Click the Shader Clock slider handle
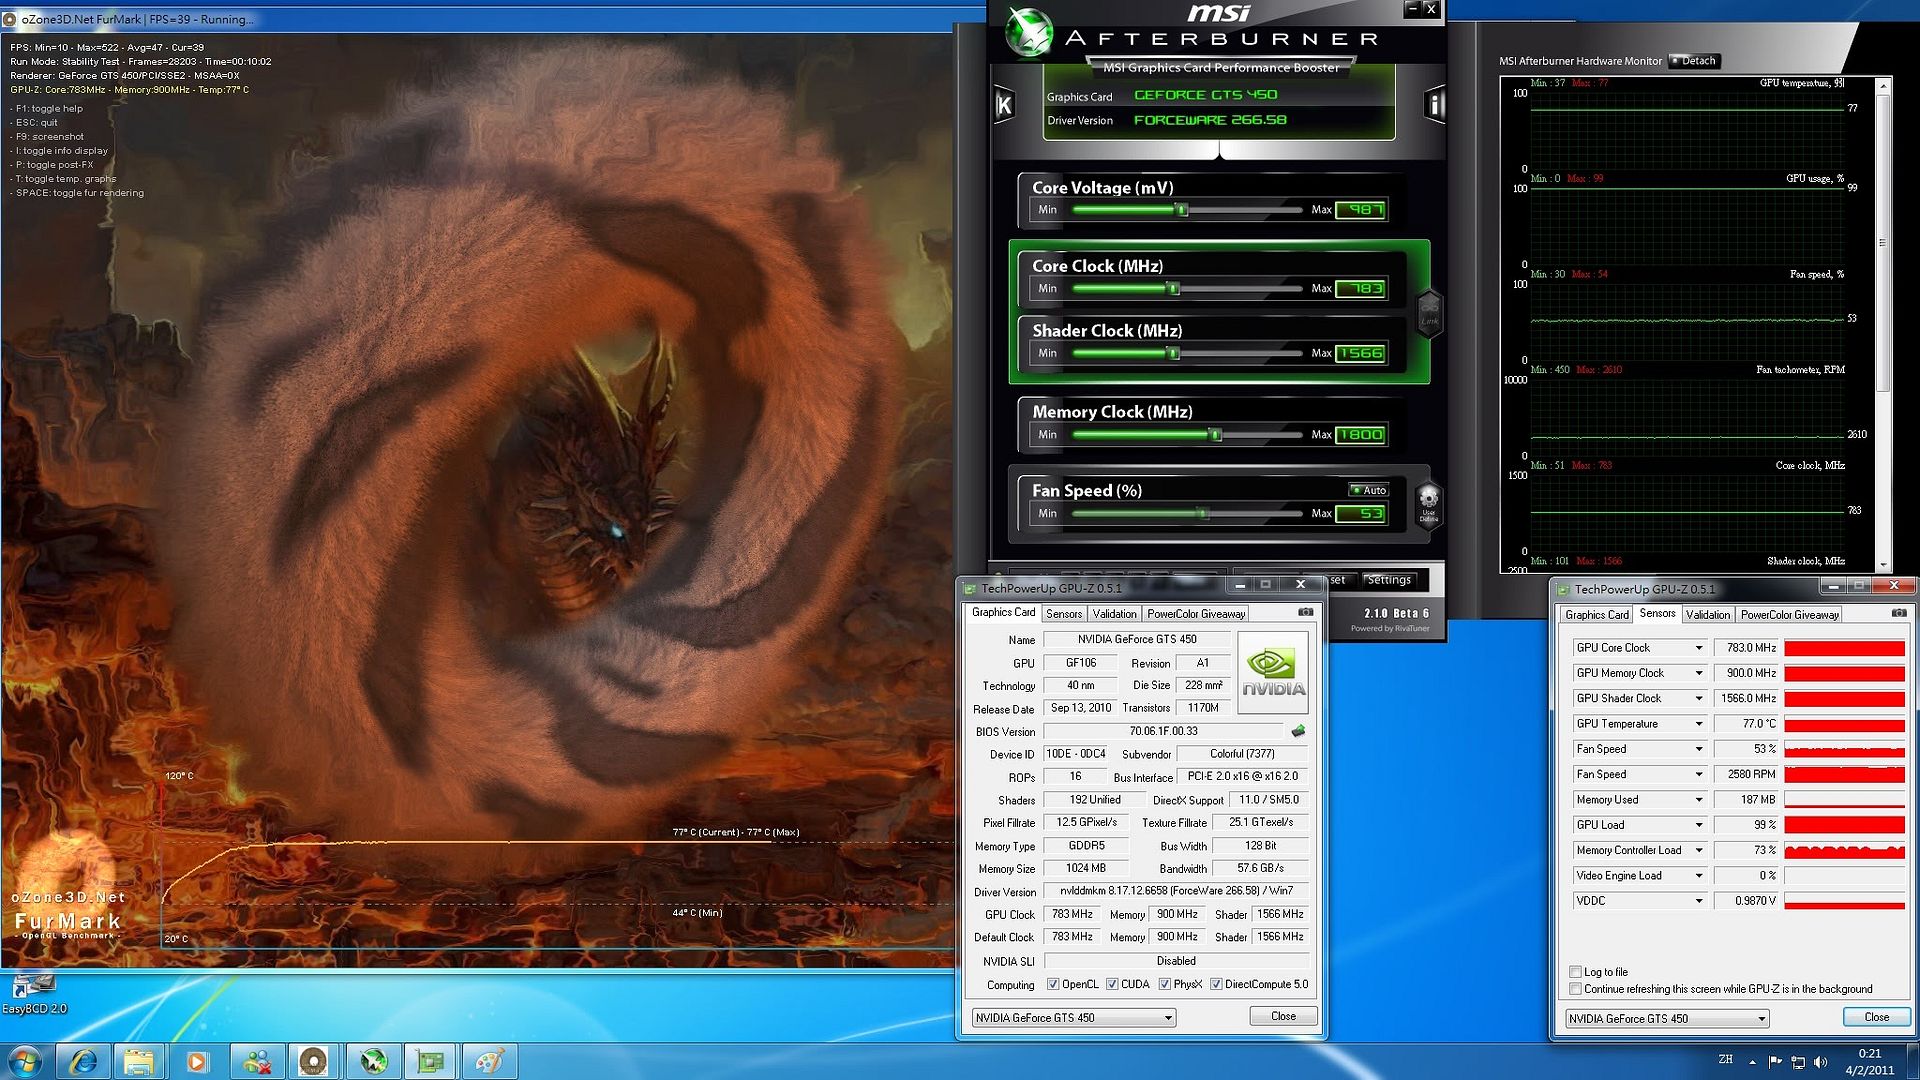Image resolution: width=1920 pixels, height=1080 pixels. pos(1174,353)
